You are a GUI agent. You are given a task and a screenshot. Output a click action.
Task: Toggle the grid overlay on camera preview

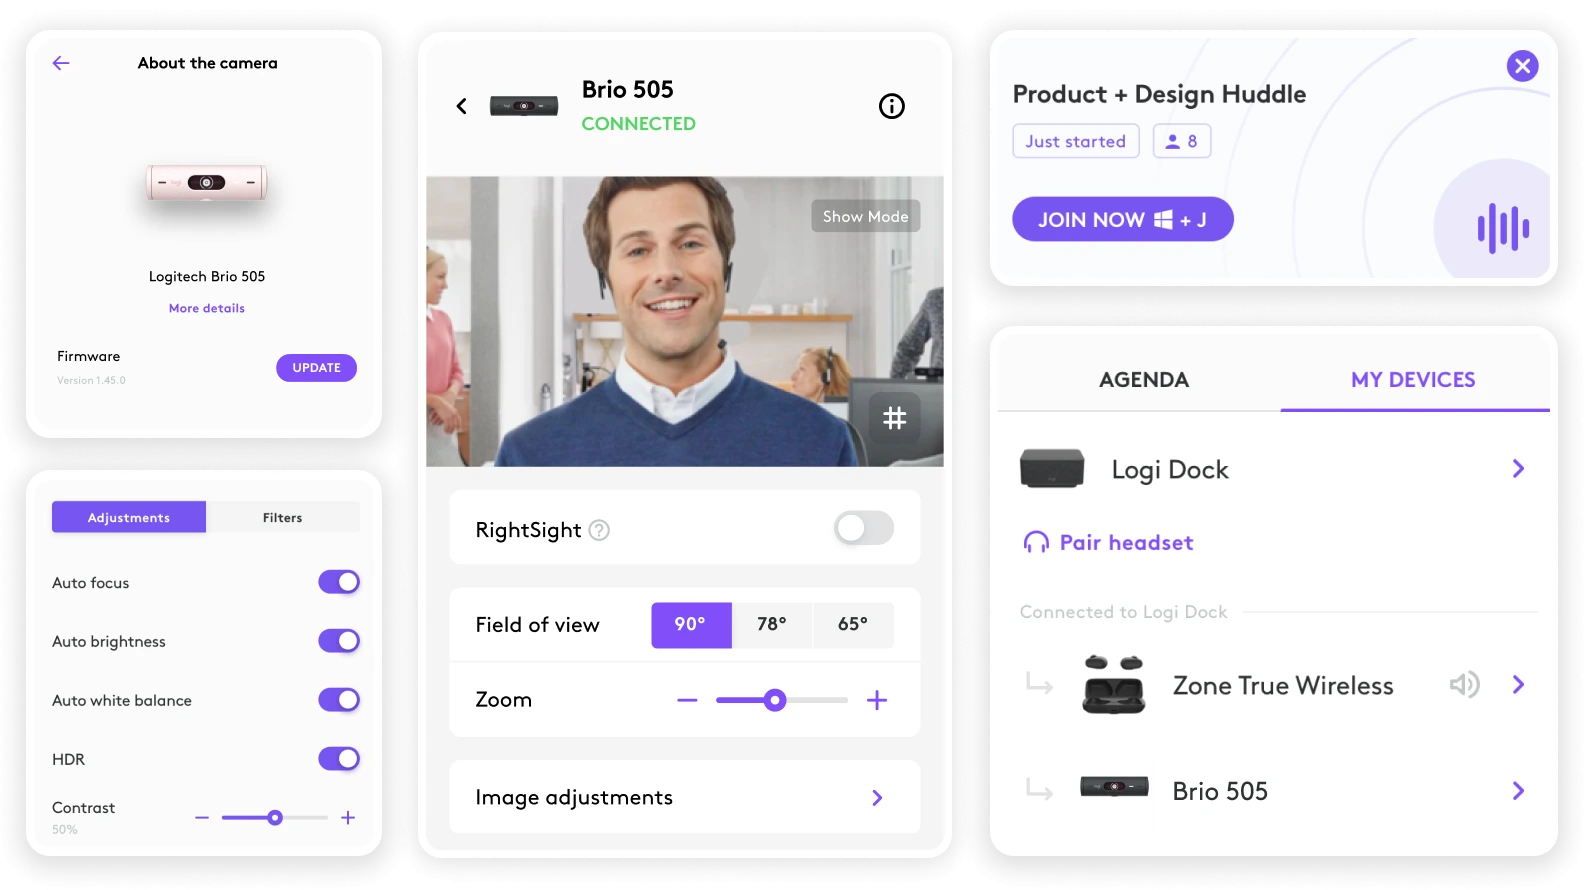click(x=894, y=418)
